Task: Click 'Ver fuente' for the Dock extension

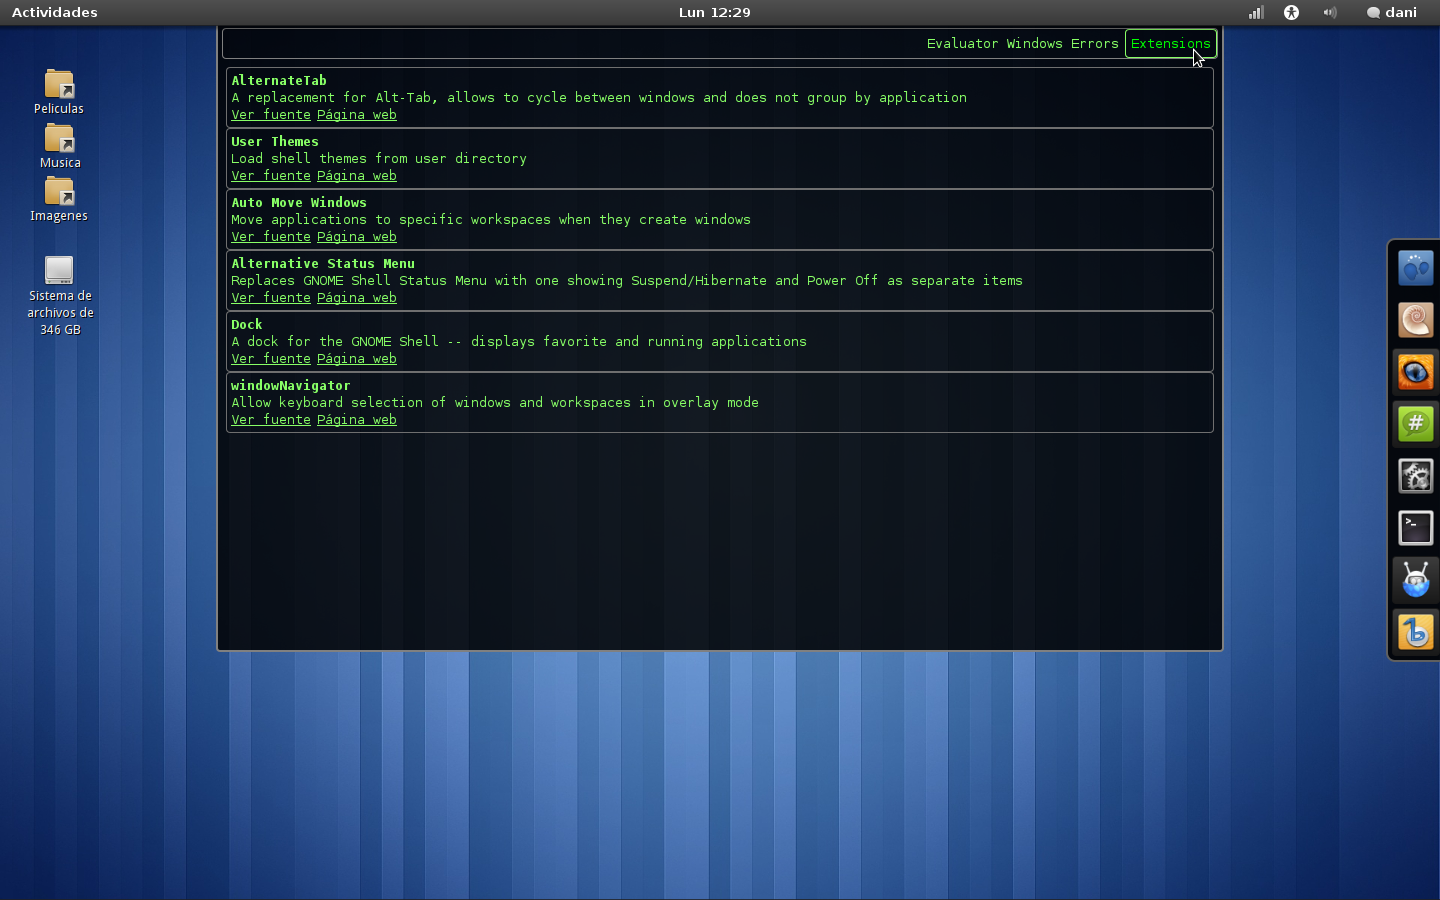Action: (271, 359)
